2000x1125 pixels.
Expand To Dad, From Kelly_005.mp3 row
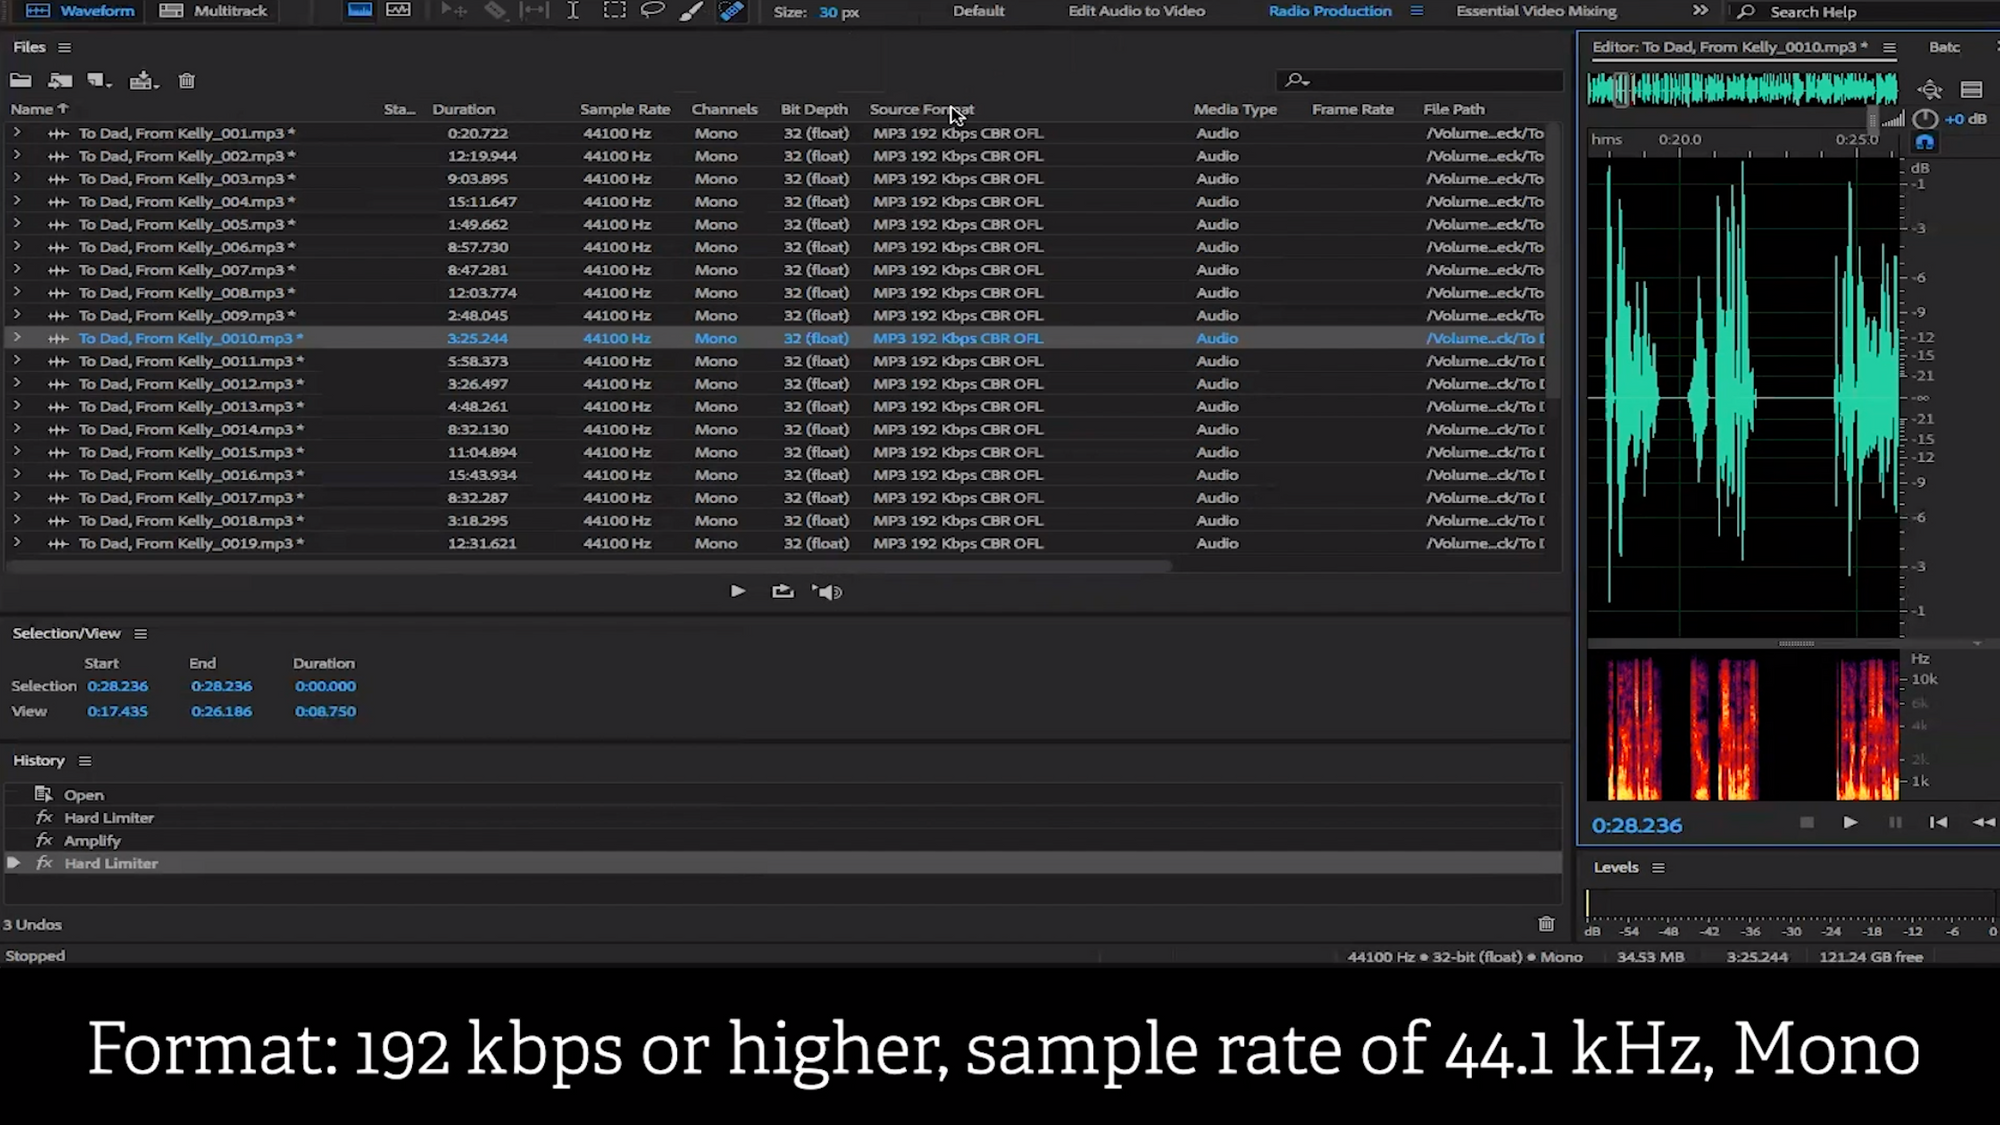(16, 223)
